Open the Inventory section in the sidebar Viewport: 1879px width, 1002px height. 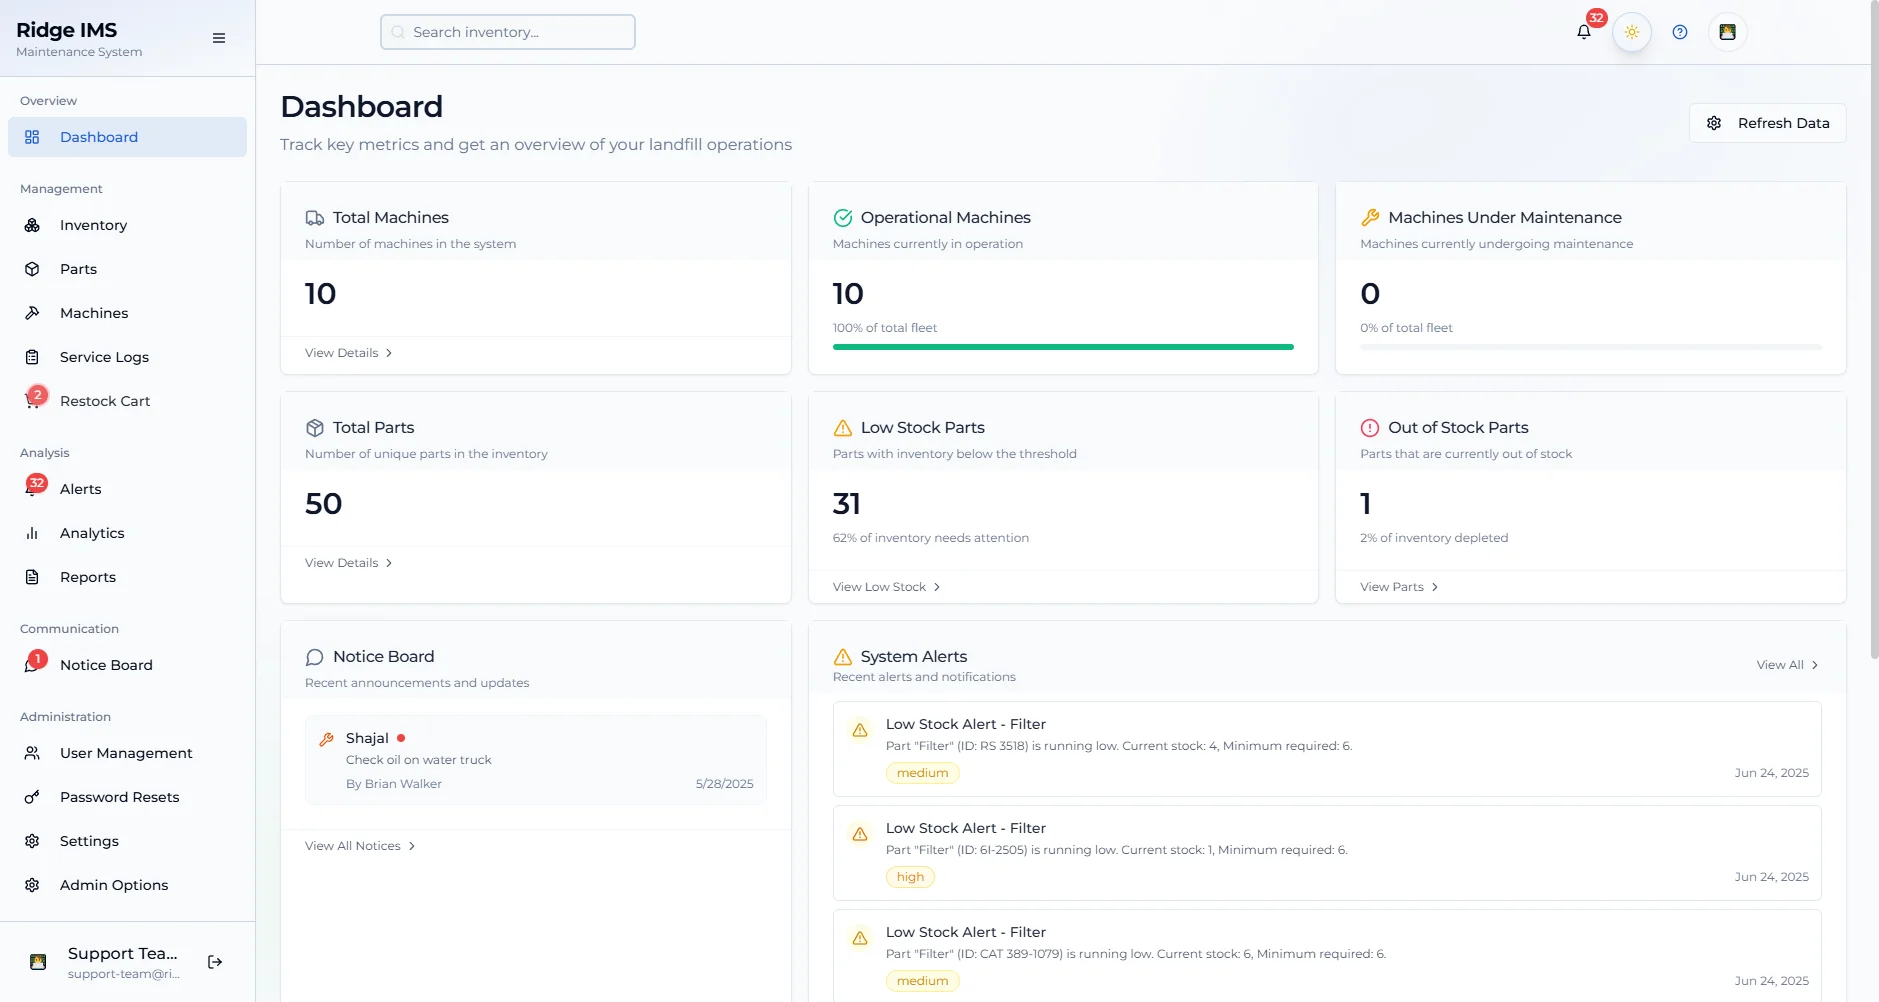(93, 225)
